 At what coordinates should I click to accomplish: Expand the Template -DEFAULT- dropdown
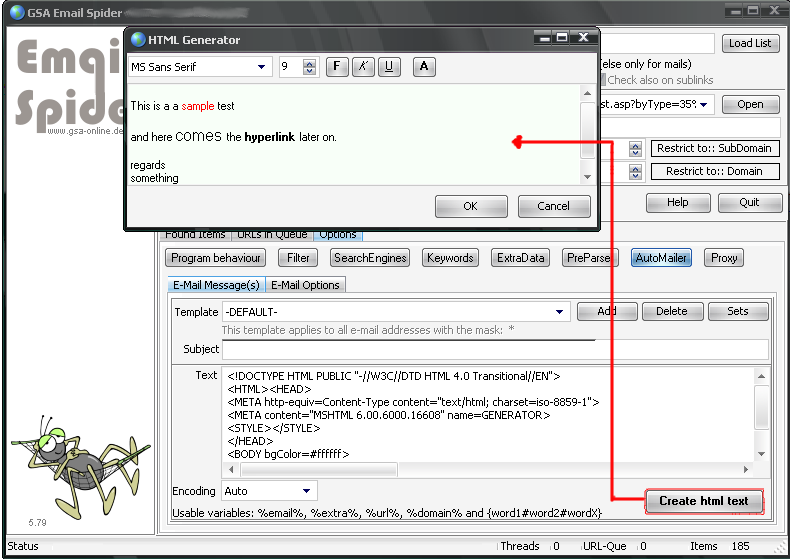(x=560, y=312)
